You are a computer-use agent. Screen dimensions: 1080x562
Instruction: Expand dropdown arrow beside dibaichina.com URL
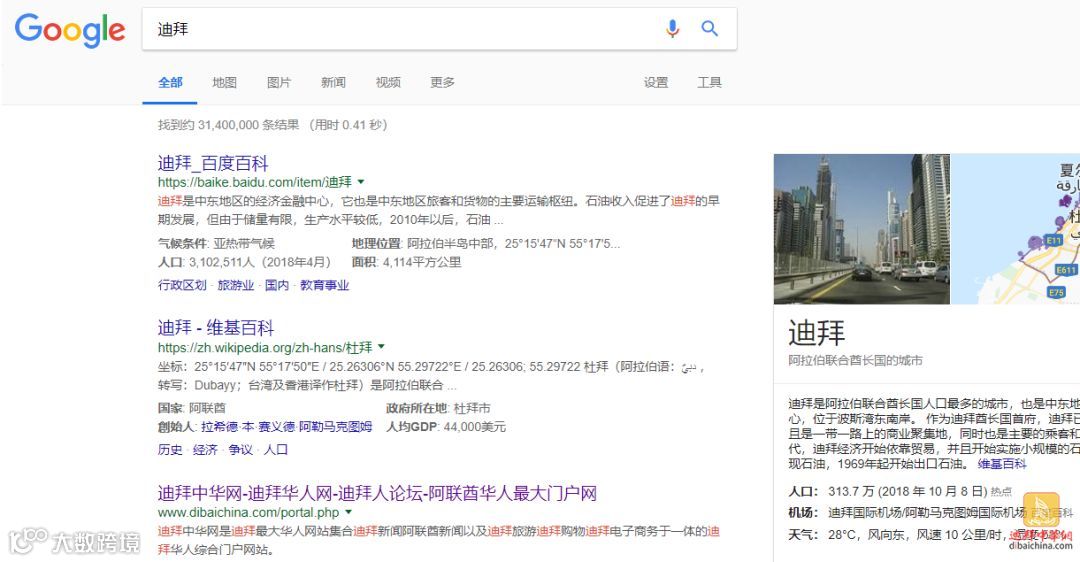[349, 512]
